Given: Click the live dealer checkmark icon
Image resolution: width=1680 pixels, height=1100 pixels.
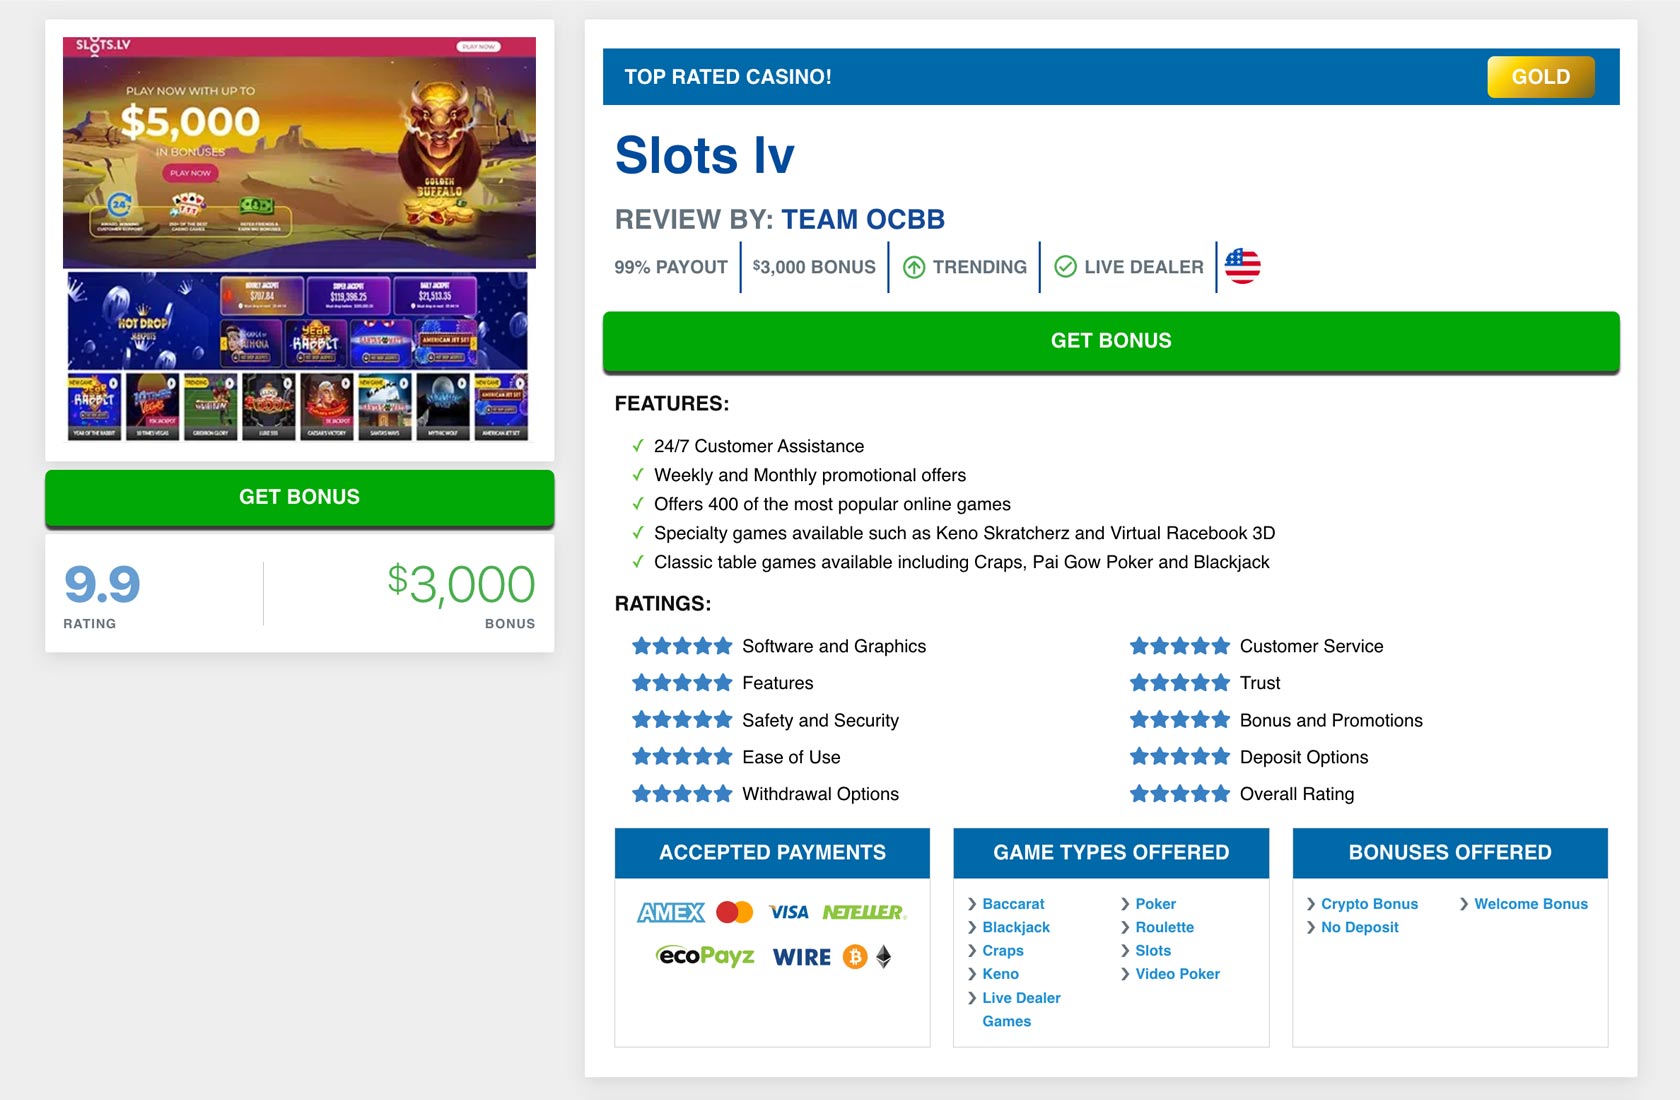Looking at the screenshot, I should click(x=1066, y=267).
